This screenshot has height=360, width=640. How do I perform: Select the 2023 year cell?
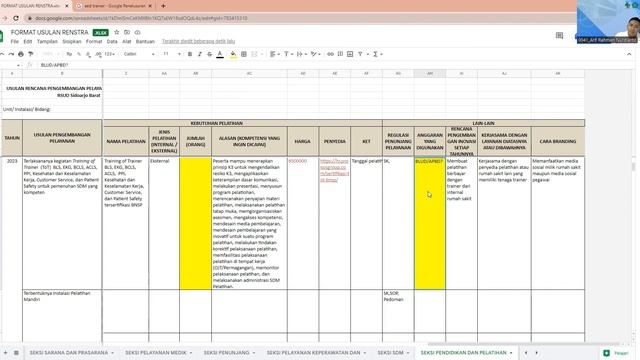click(x=12, y=223)
